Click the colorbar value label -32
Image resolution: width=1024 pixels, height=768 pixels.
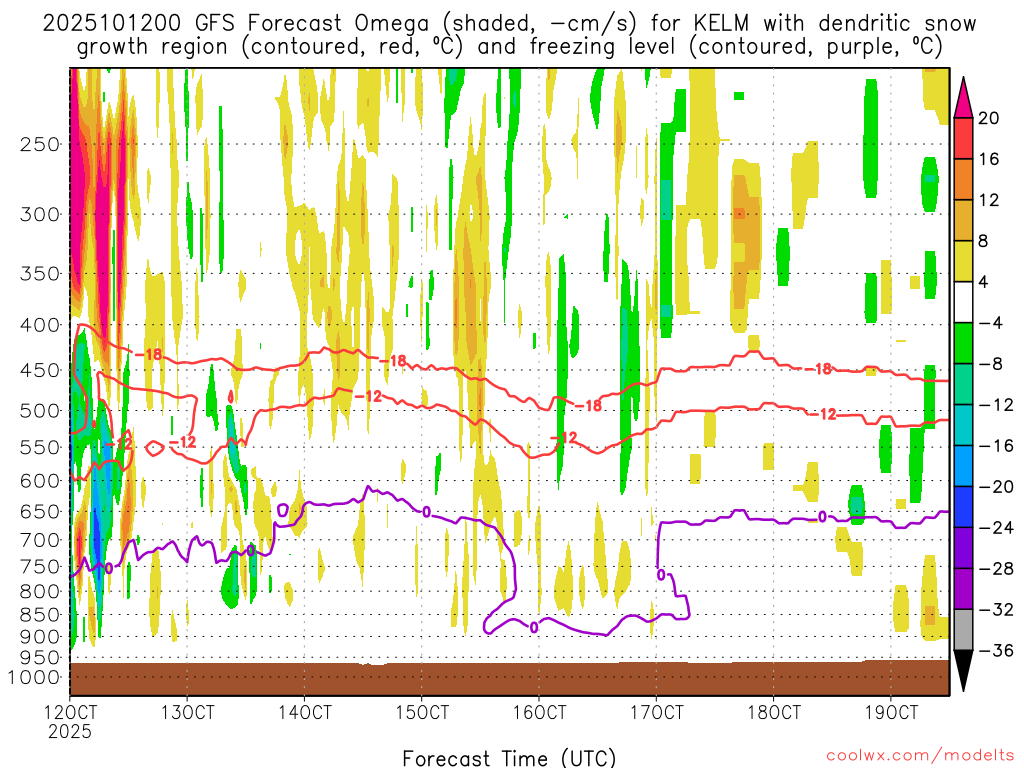(996, 610)
